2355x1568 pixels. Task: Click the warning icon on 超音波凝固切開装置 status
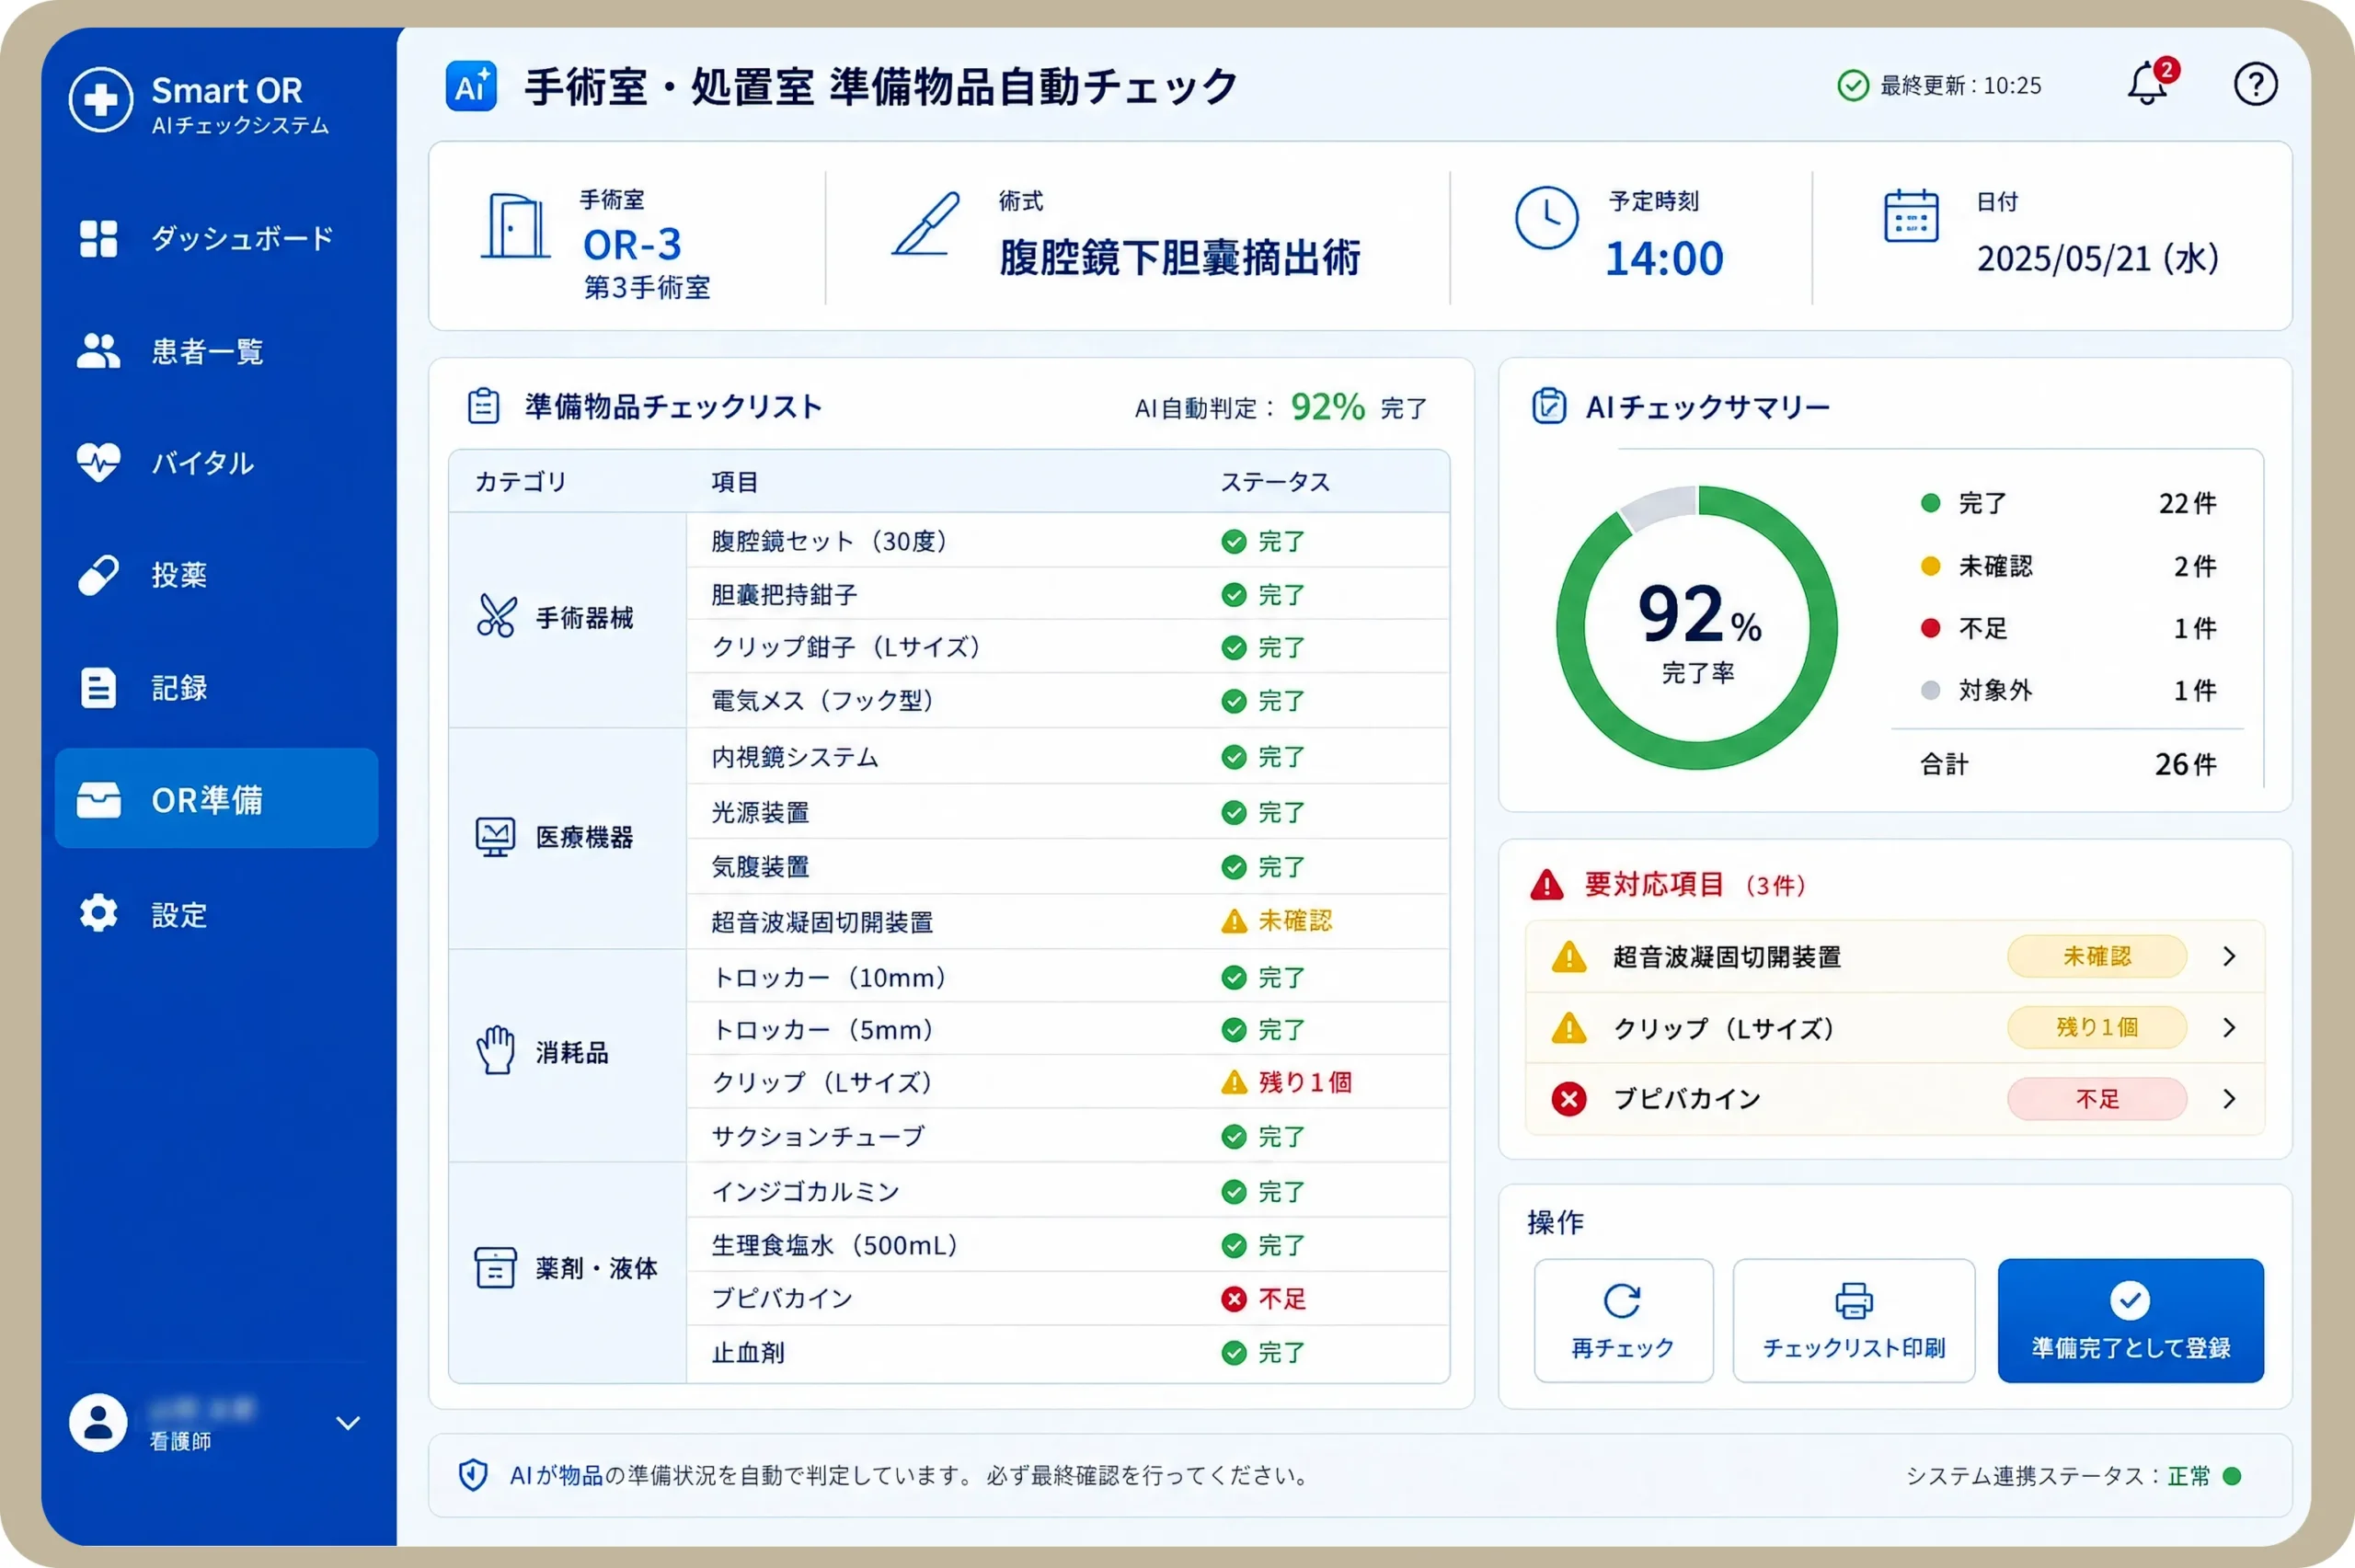[1234, 921]
